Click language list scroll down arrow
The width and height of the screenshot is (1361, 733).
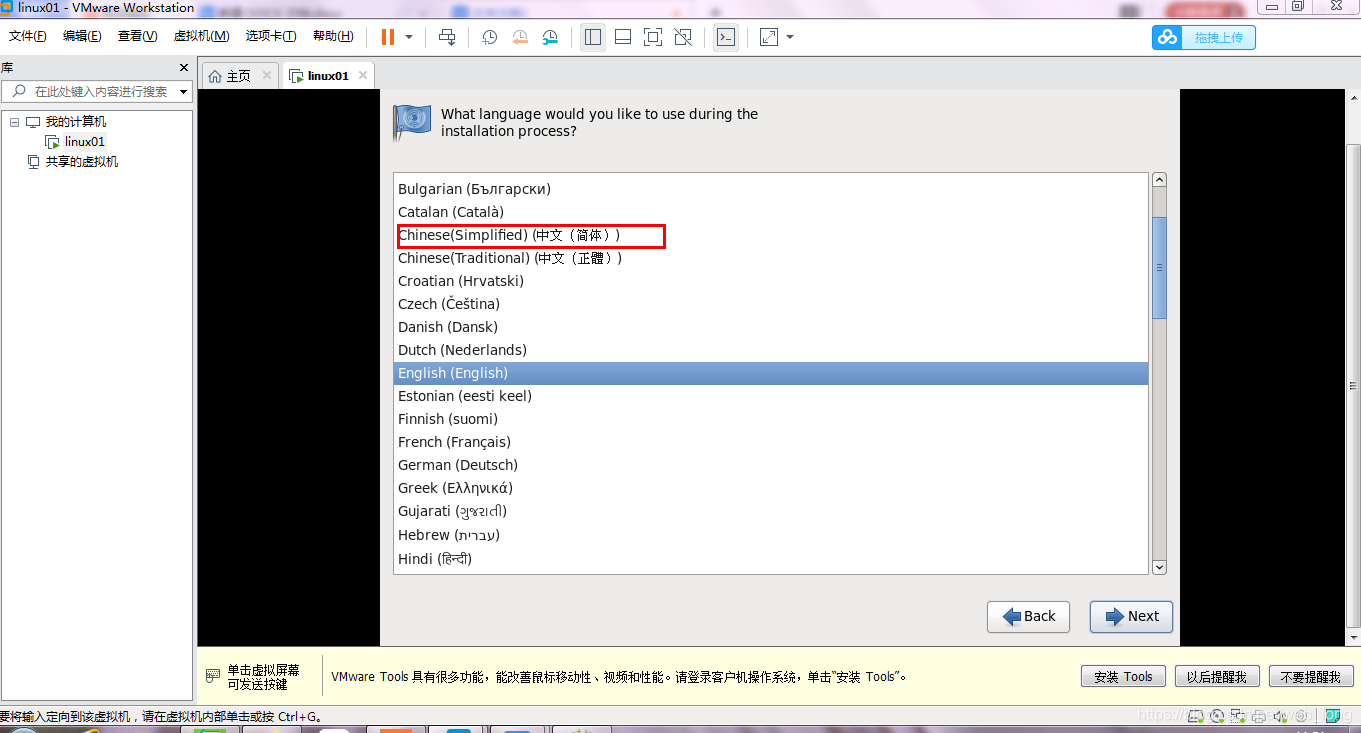click(1160, 567)
